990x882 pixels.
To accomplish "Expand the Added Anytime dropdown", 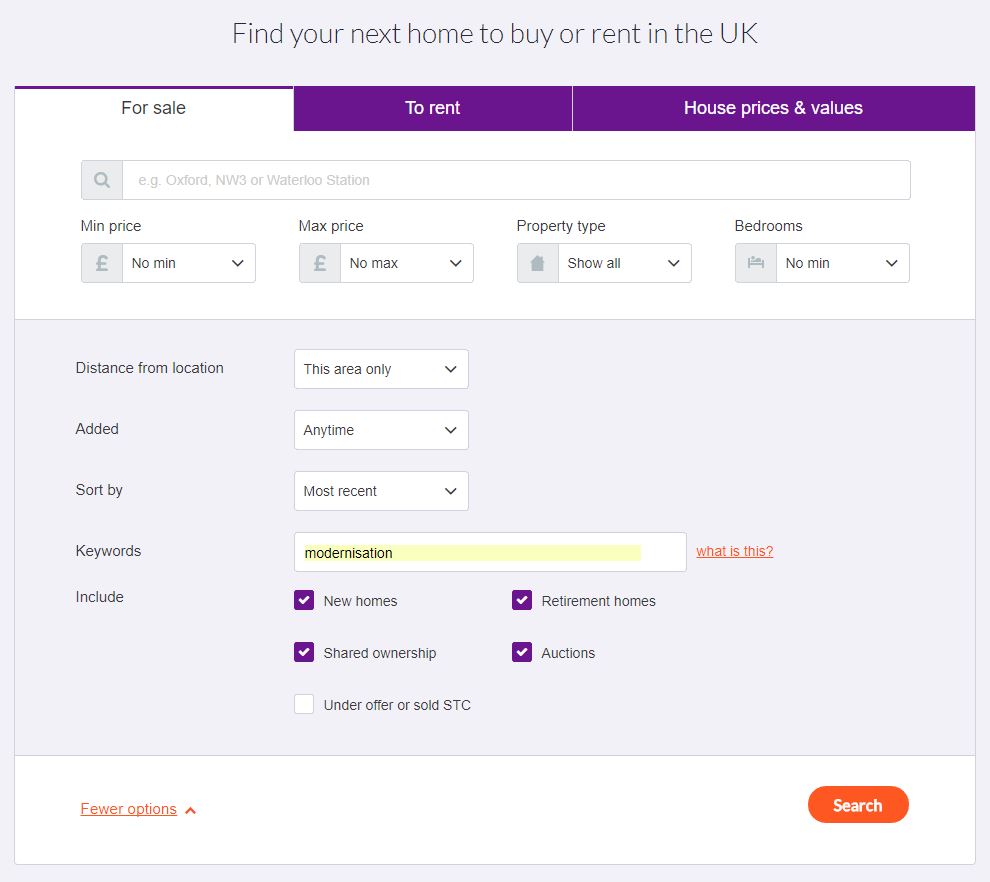I will pyautogui.click(x=381, y=430).
